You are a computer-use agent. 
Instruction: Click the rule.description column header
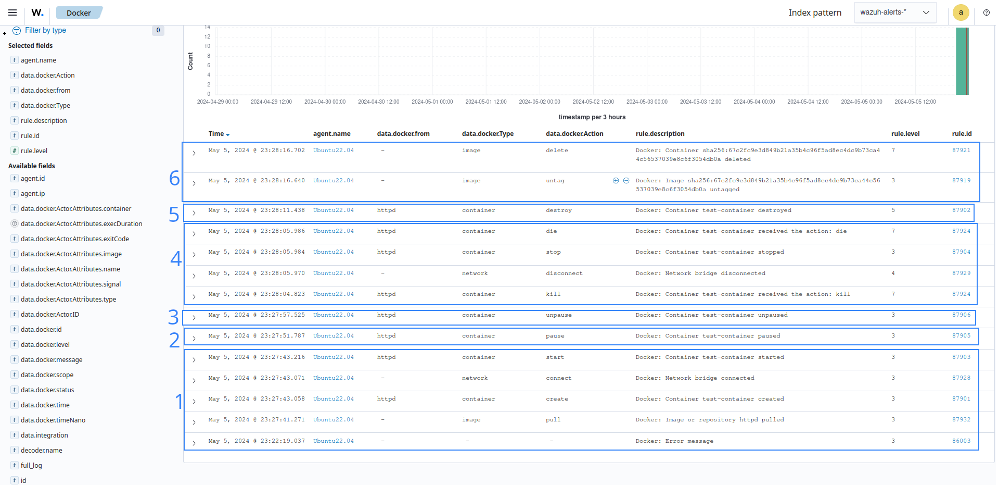pos(660,134)
